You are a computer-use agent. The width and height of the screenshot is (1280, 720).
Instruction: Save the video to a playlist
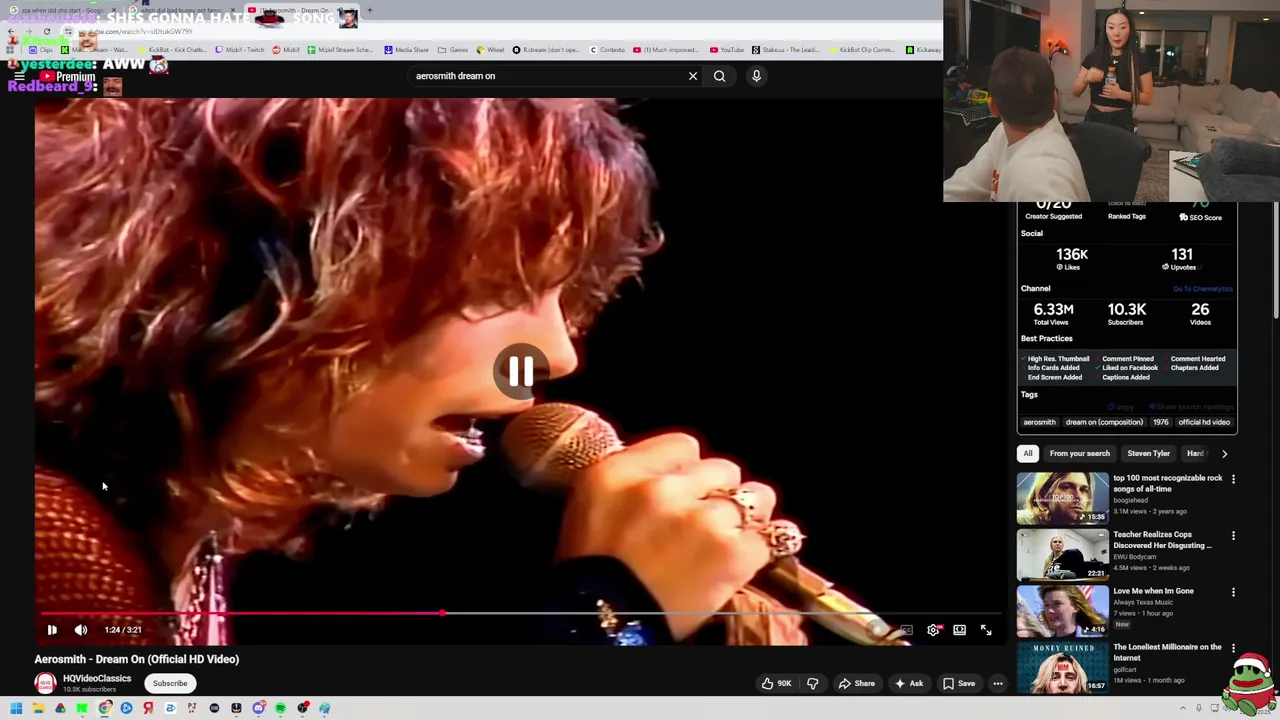958,684
